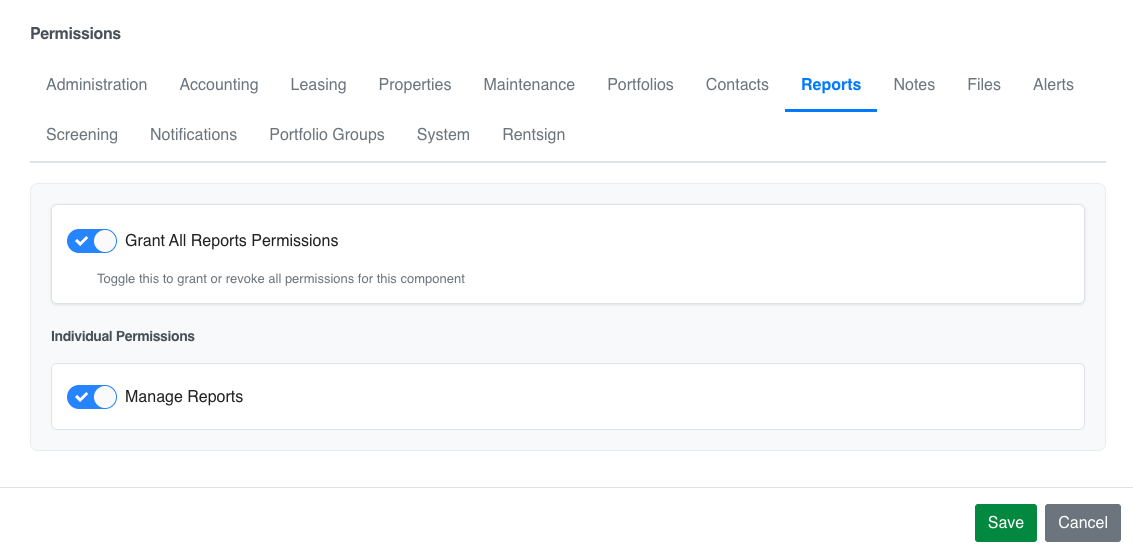
Task: Click the green Save button
Action: point(1006,523)
